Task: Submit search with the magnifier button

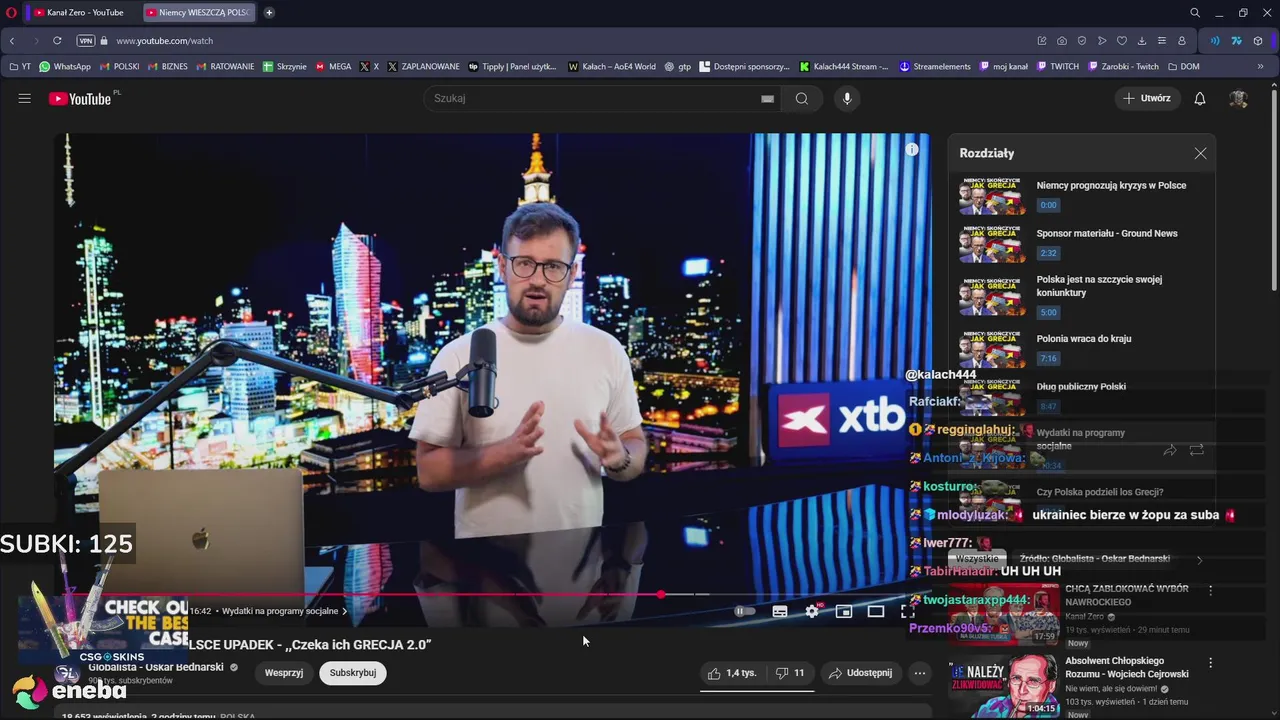Action: point(802,98)
